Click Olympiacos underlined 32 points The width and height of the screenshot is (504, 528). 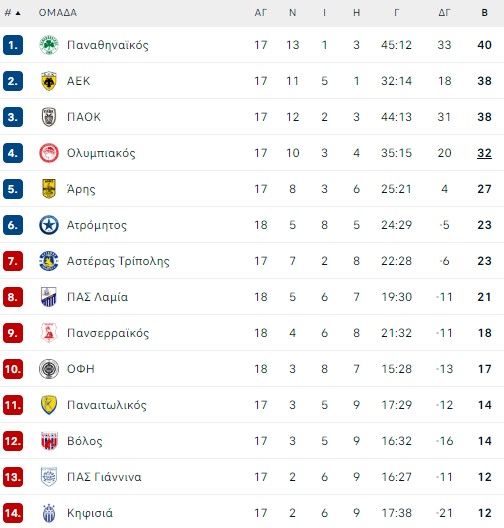pos(484,153)
